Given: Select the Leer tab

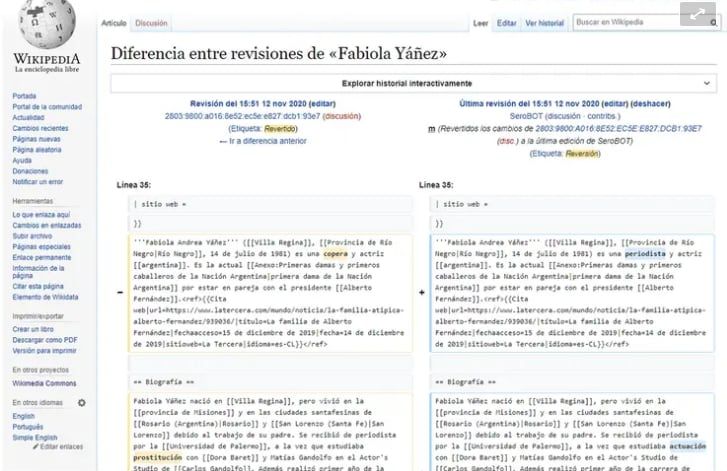Looking at the screenshot, I should 480,23.
